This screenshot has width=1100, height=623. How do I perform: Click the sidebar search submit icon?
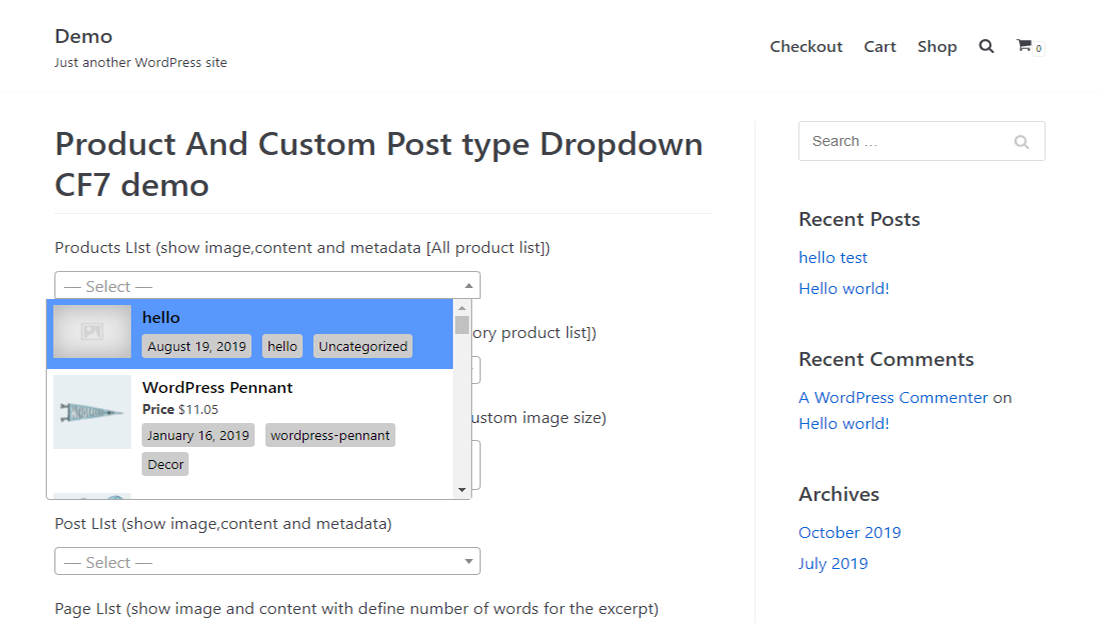click(x=1021, y=142)
